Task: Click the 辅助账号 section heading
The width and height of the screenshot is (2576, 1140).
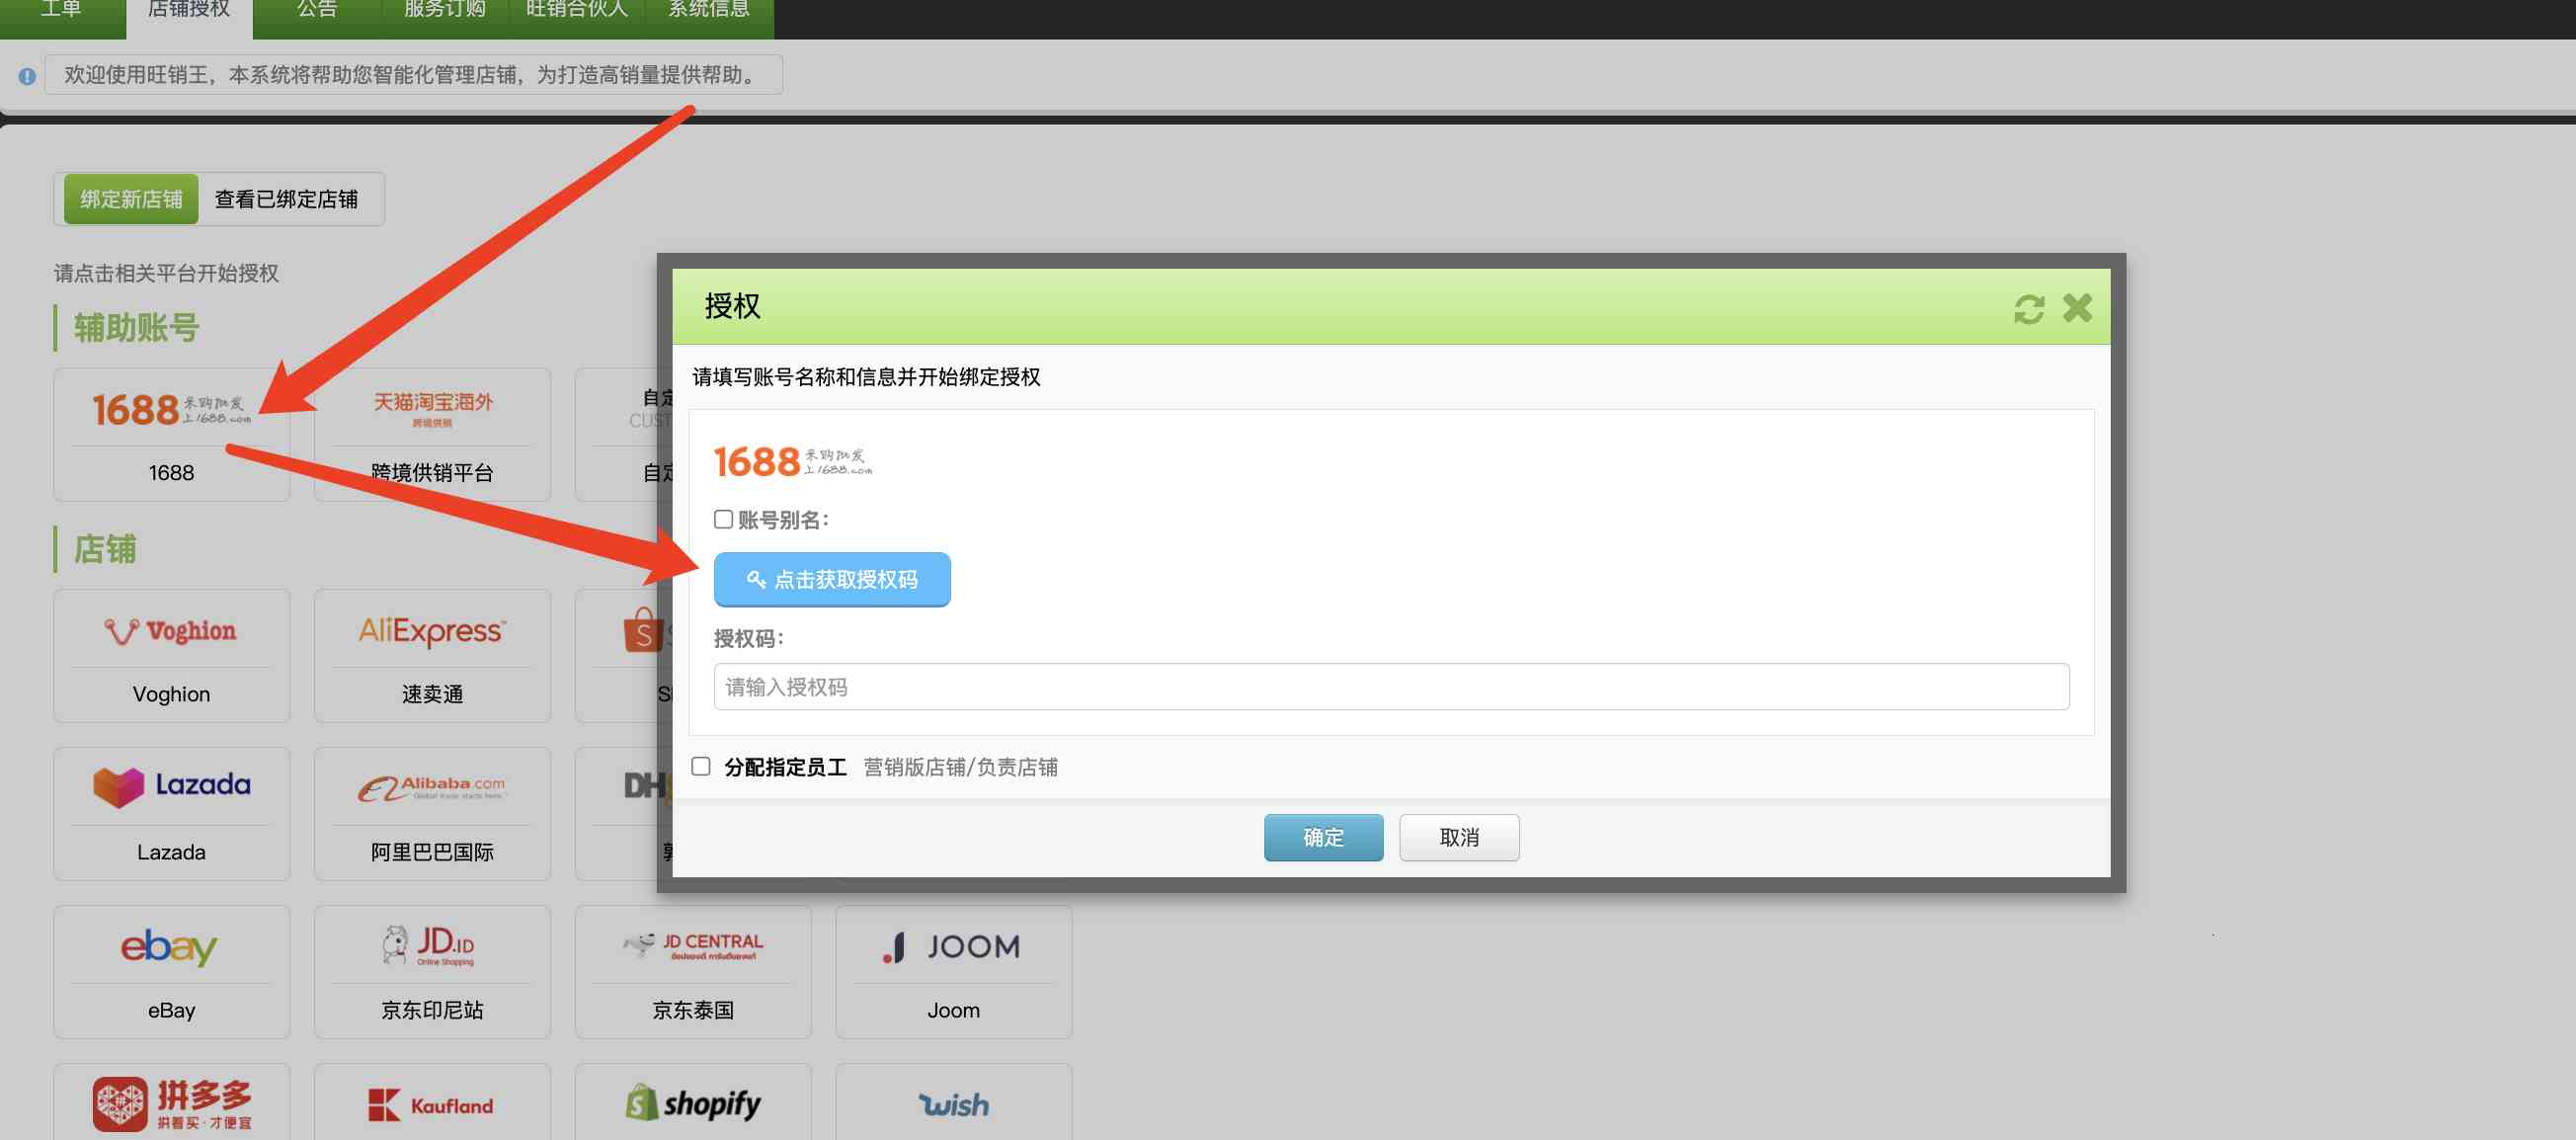Action: tap(137, 327)
